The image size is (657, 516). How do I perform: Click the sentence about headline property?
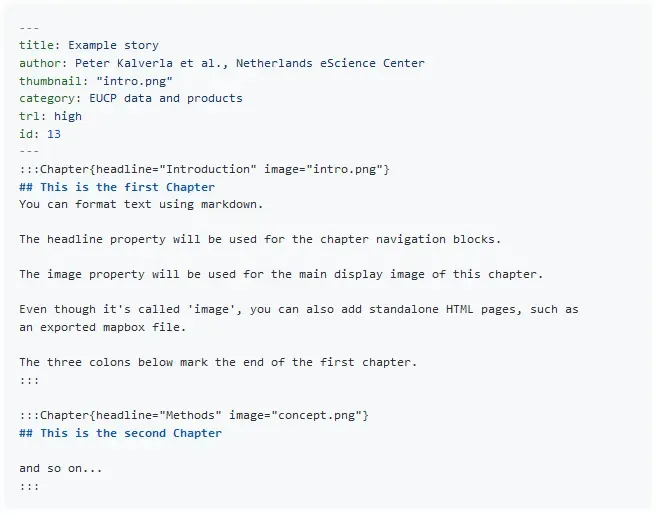click(x=260, y=239)
